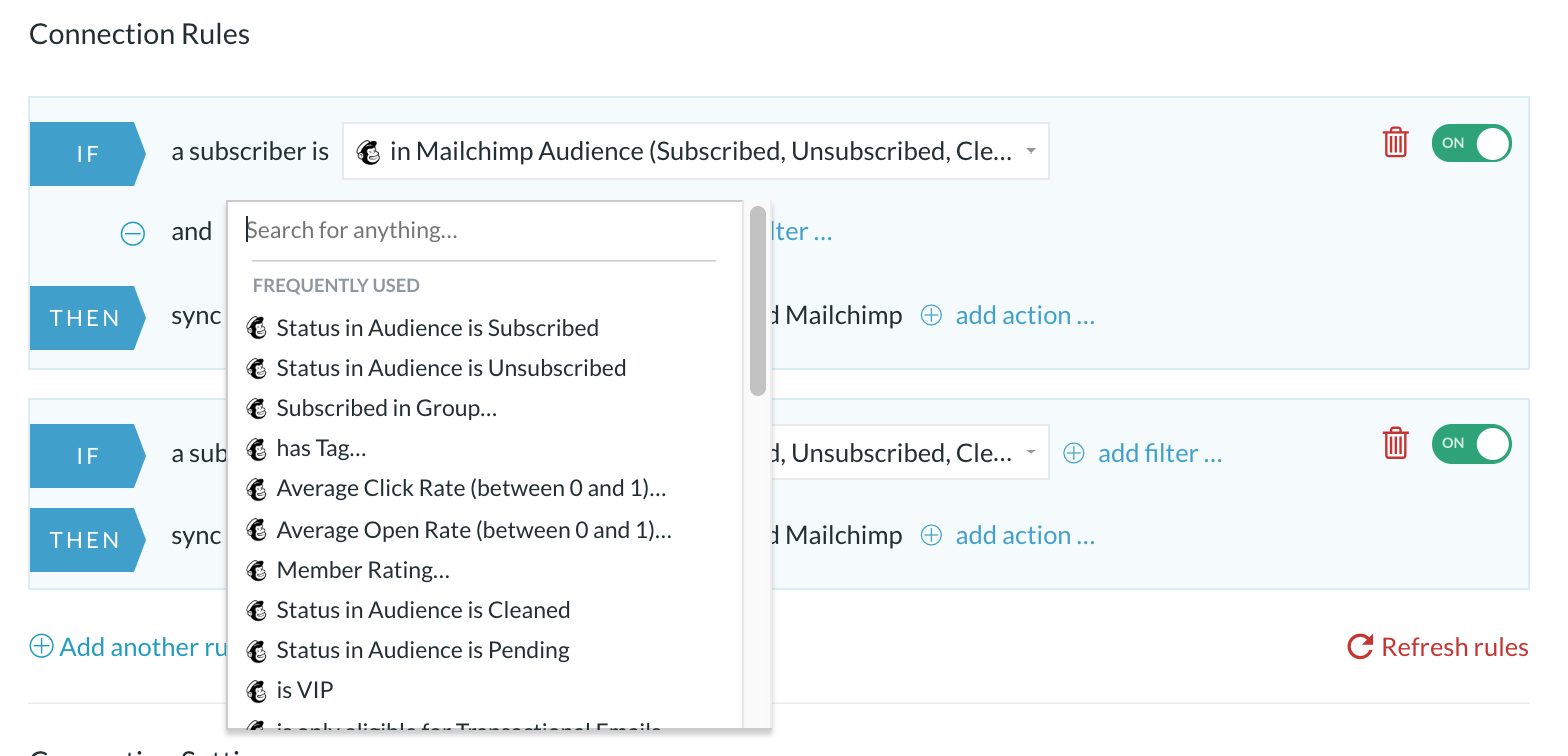The image size is (1568, 756).
Task: Click Mailchimp icon beside 'Status in Audience is Cleaned'
Action: [257, 610]
